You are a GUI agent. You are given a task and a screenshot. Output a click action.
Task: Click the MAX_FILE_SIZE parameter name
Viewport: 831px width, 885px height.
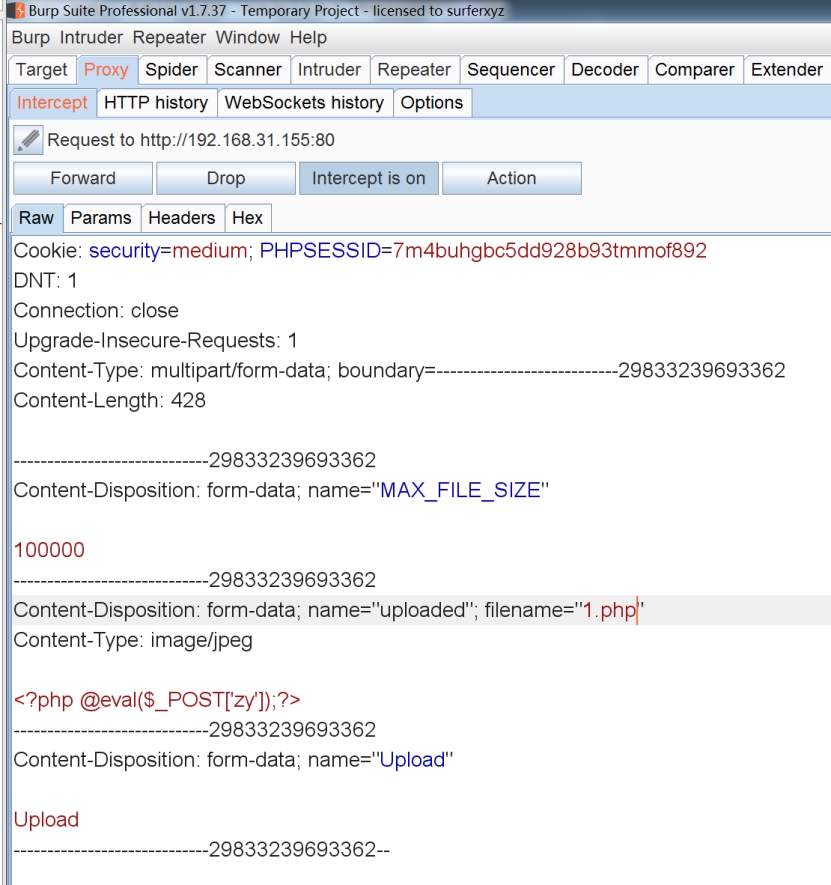point(460,490)
